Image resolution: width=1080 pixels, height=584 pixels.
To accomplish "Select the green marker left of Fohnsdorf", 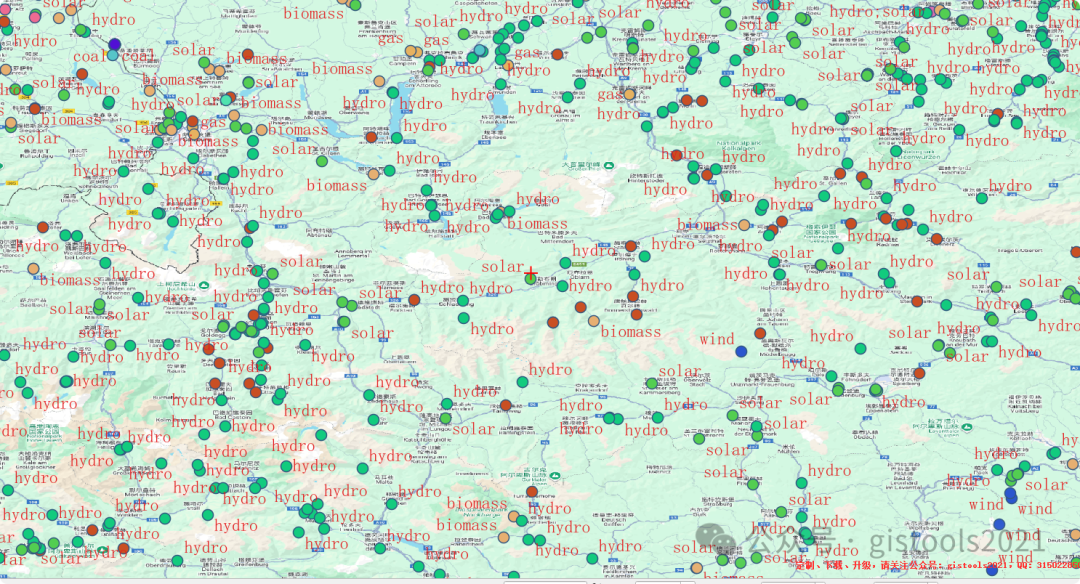I will point(831,376).
